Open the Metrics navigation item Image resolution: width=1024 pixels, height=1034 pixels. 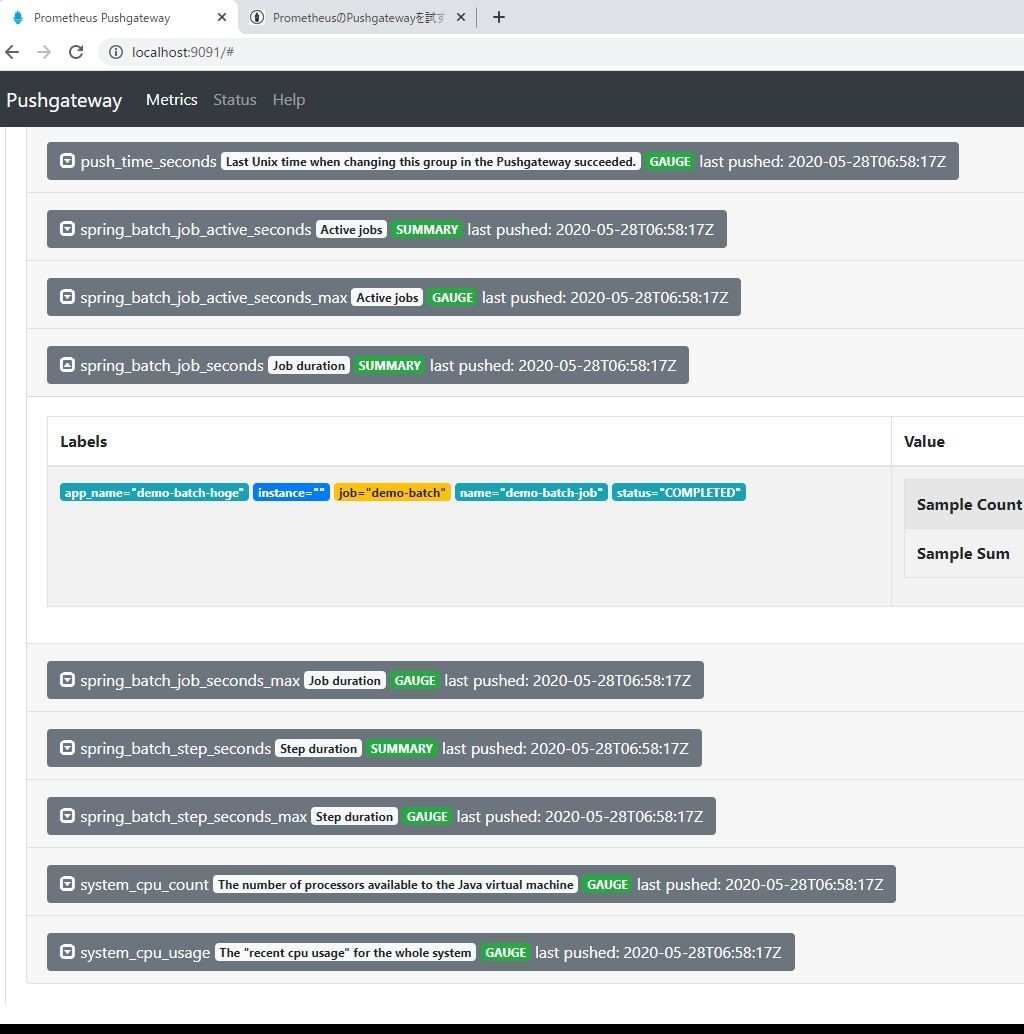tap(171, 100)
